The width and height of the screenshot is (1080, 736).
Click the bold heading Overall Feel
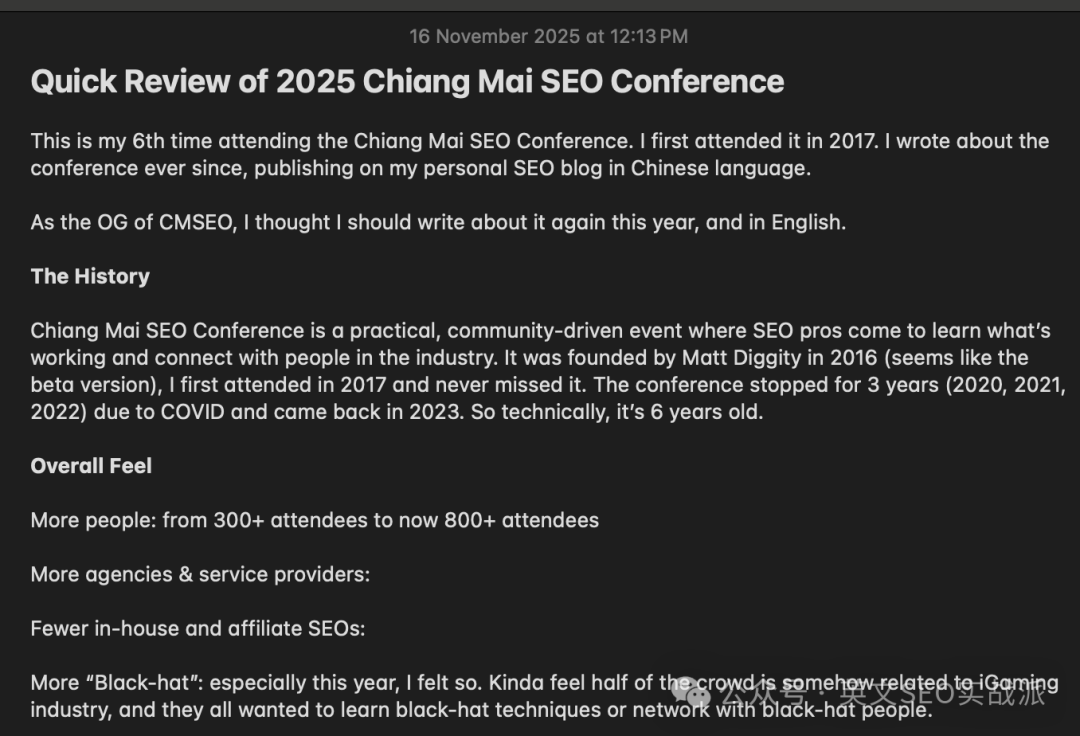pos(91,466)
